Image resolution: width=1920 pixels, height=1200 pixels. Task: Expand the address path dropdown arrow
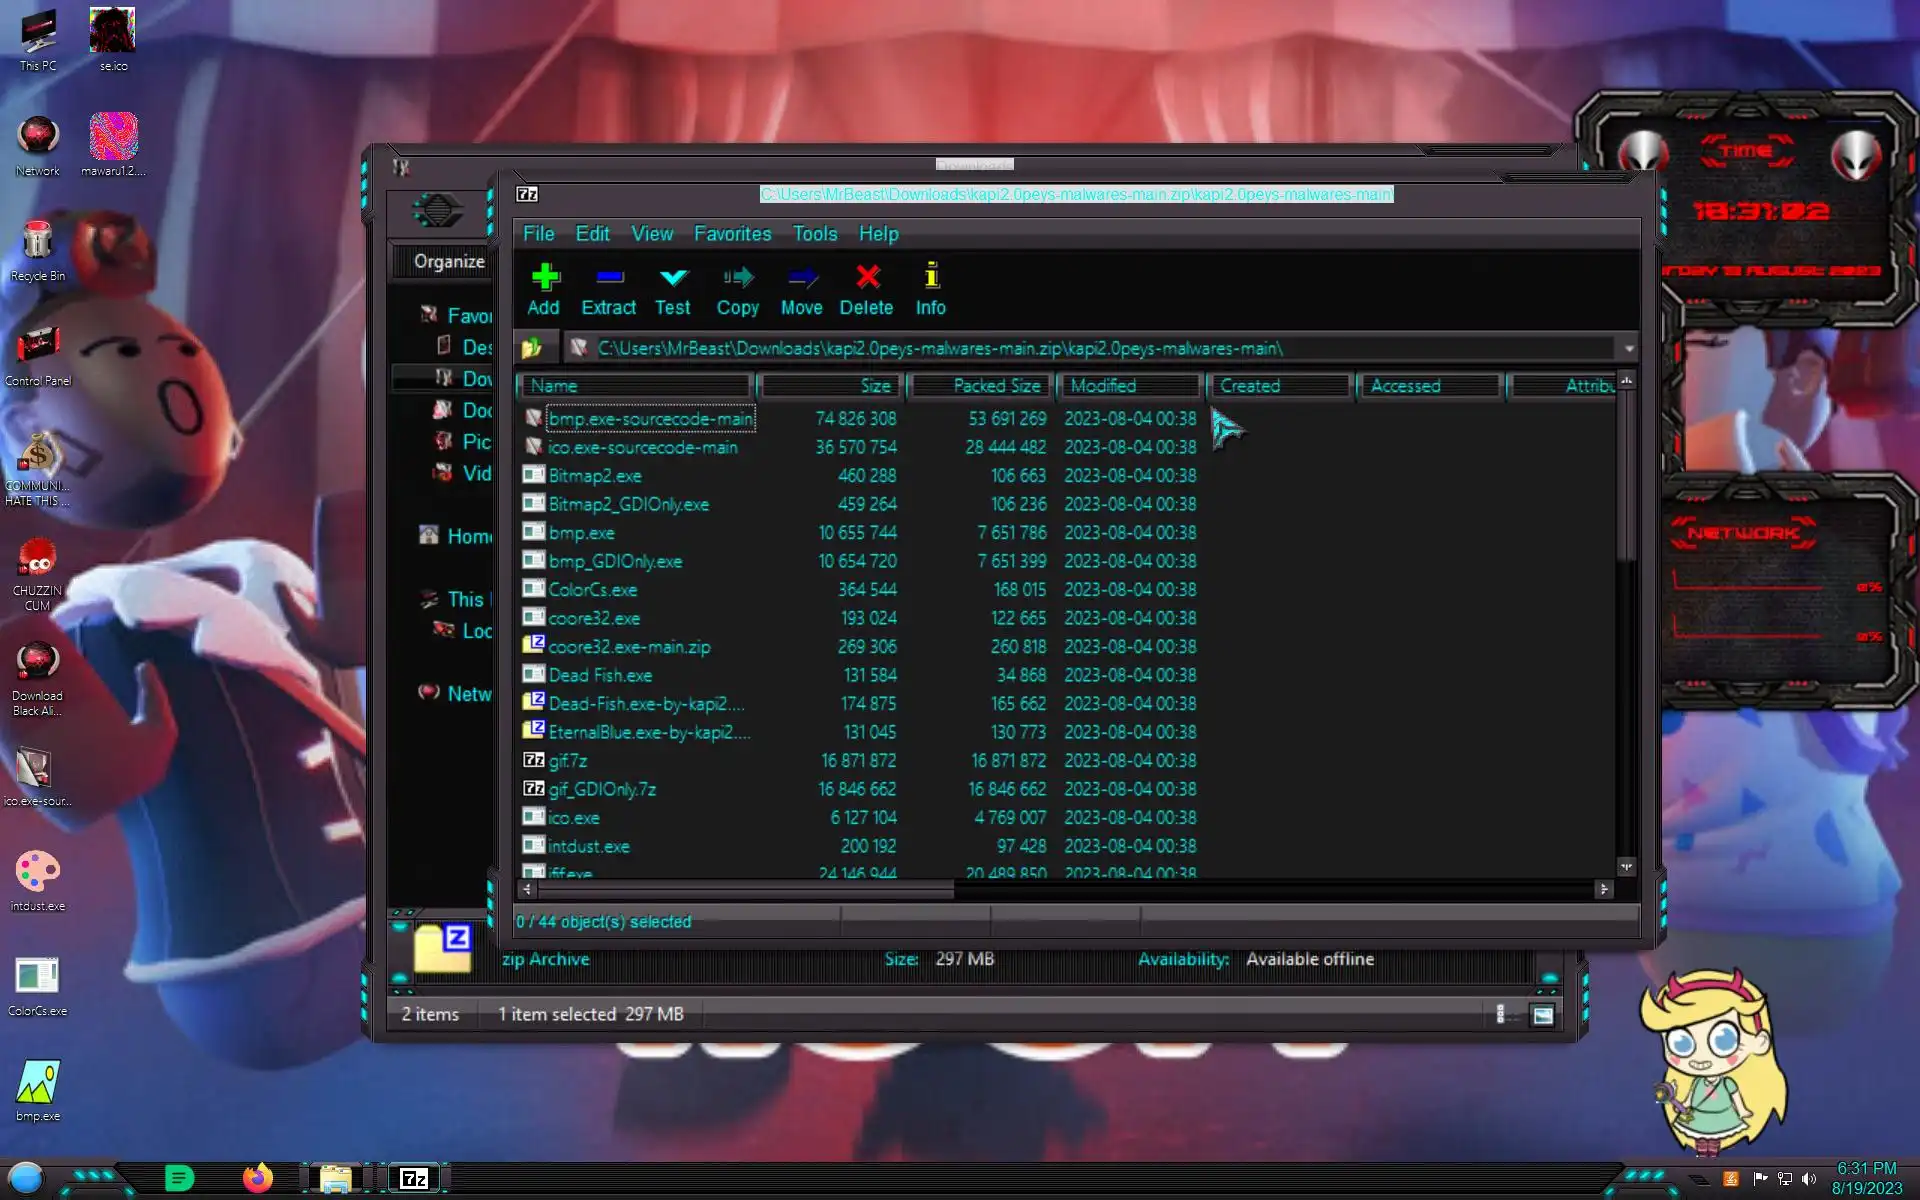[x=1629, y=349]
